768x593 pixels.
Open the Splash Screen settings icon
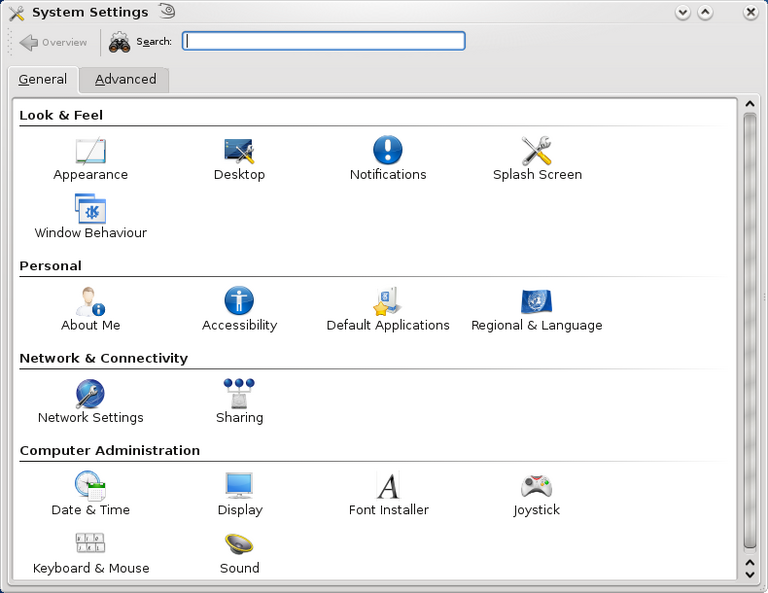537,150
